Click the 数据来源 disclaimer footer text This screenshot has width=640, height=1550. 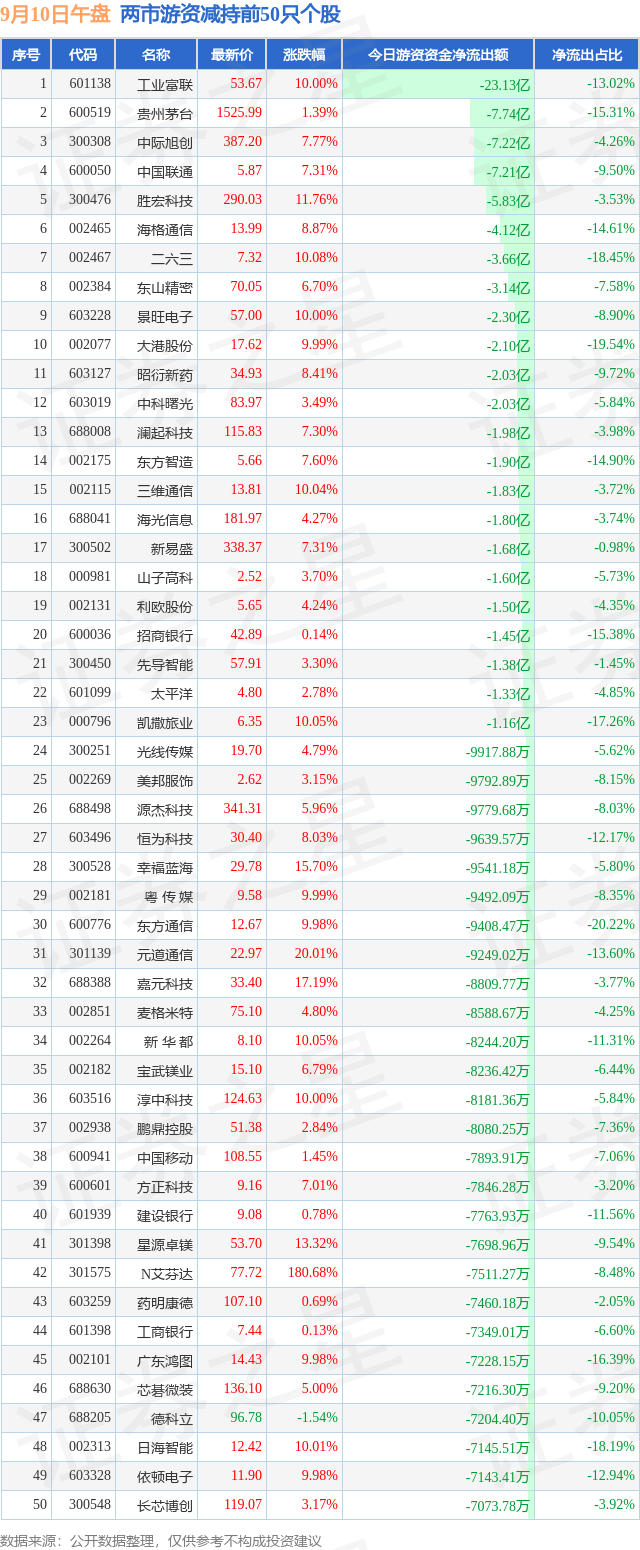(161, 1540)
